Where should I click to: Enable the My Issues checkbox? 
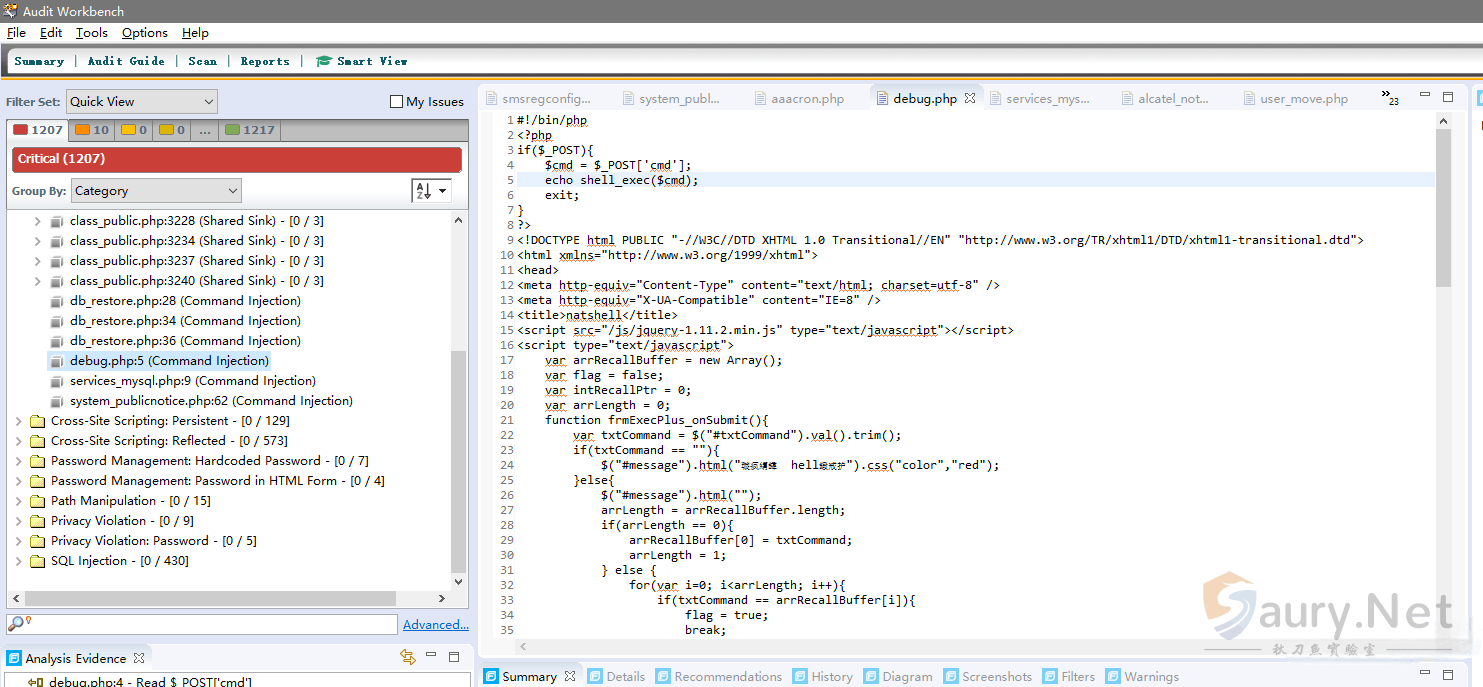(x=396, y=101)
